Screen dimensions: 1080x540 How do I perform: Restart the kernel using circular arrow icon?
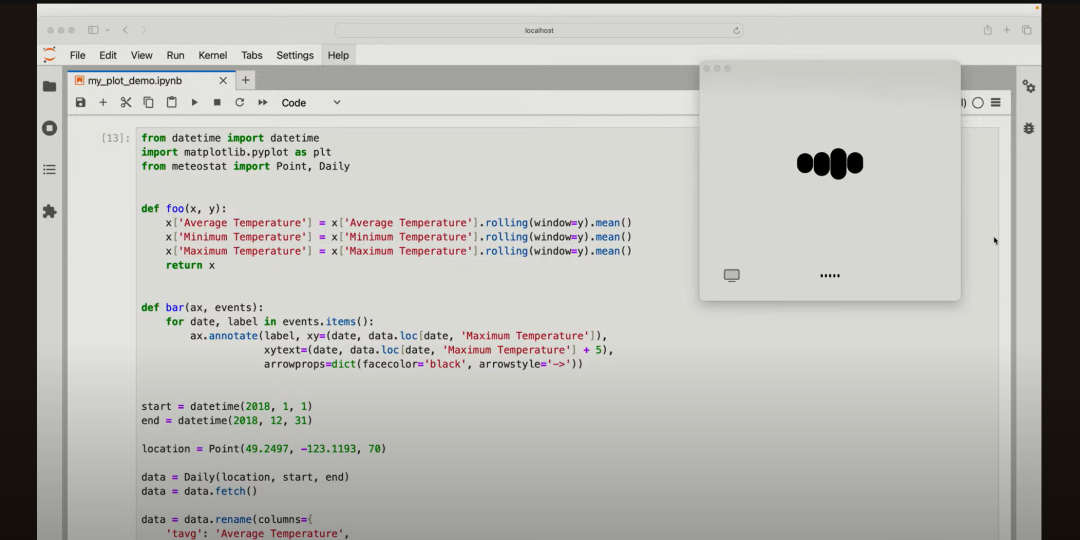click(240, 102)
